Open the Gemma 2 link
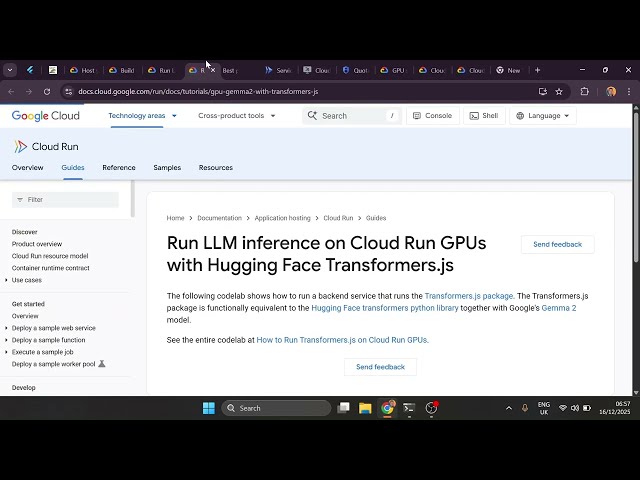The image size is (640, 480). coord(559,308)
